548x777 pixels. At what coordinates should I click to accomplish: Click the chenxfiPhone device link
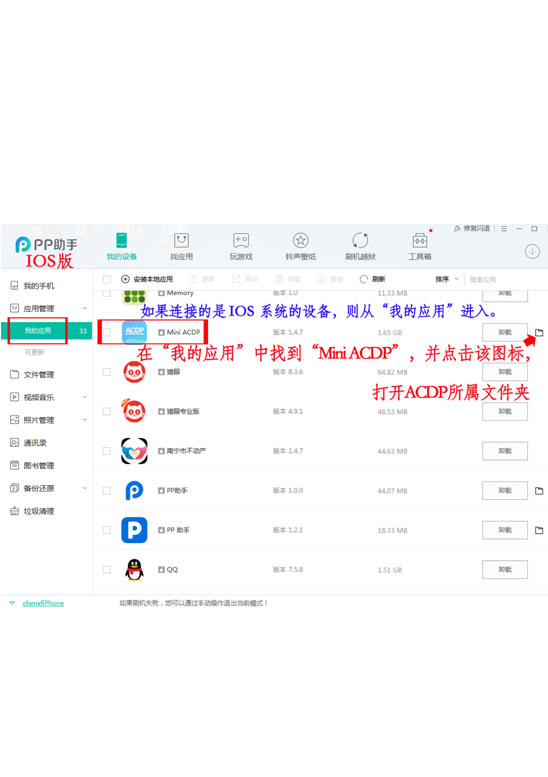pyautogui.click(x=43, y=603)
